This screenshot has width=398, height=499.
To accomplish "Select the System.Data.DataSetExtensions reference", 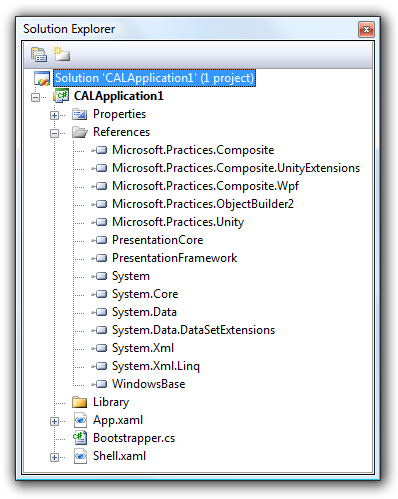I will [193, 330].
